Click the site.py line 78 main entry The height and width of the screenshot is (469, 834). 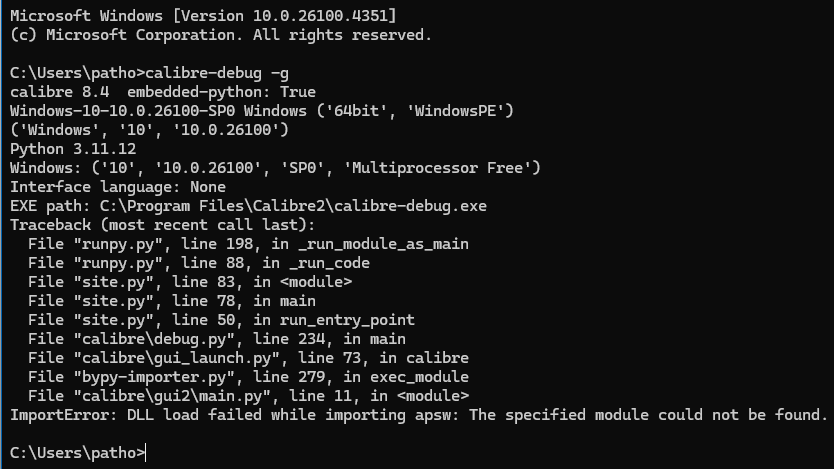coord(172,300)
